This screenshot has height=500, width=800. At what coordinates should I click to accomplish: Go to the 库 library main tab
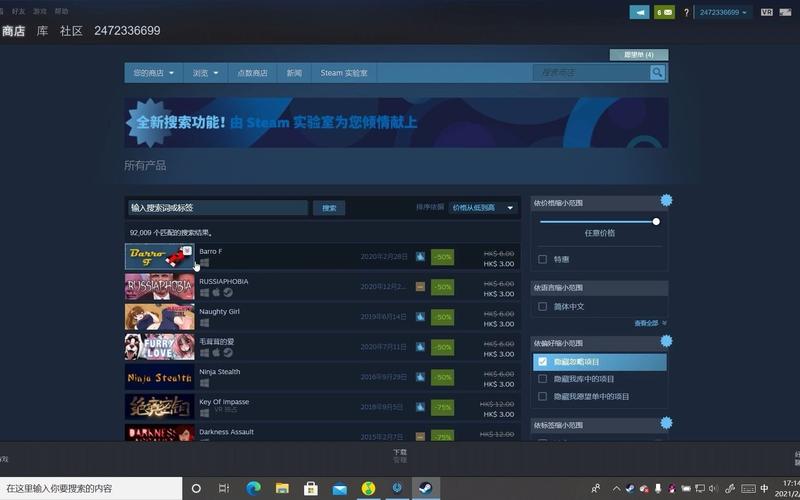[42, 31]
